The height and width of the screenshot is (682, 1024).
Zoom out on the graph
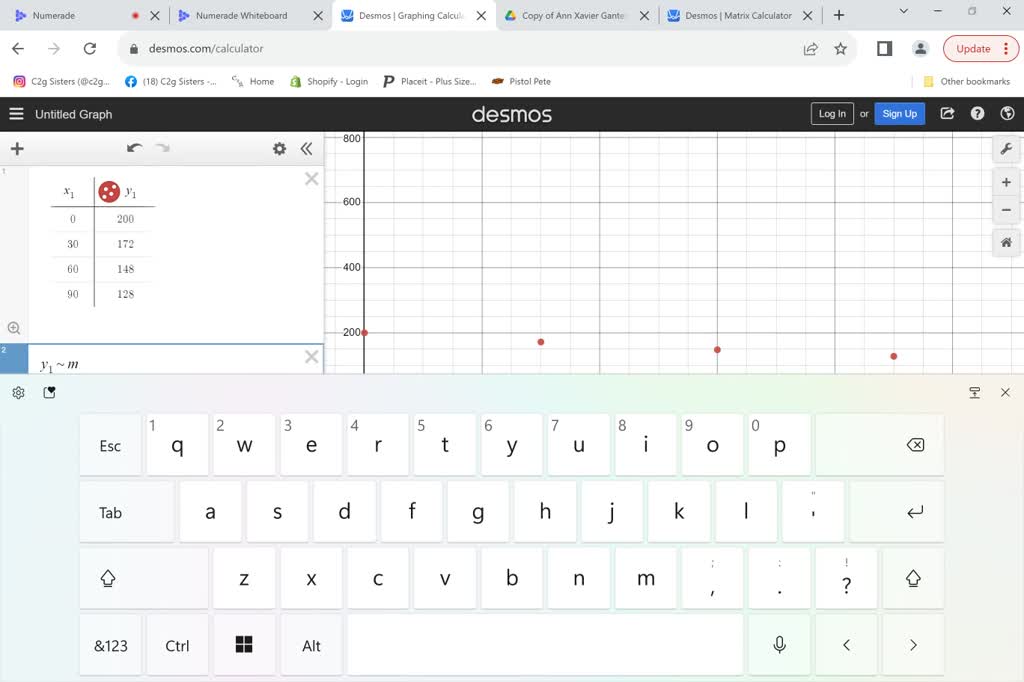pyautogui.click(x=1006, y=210)
